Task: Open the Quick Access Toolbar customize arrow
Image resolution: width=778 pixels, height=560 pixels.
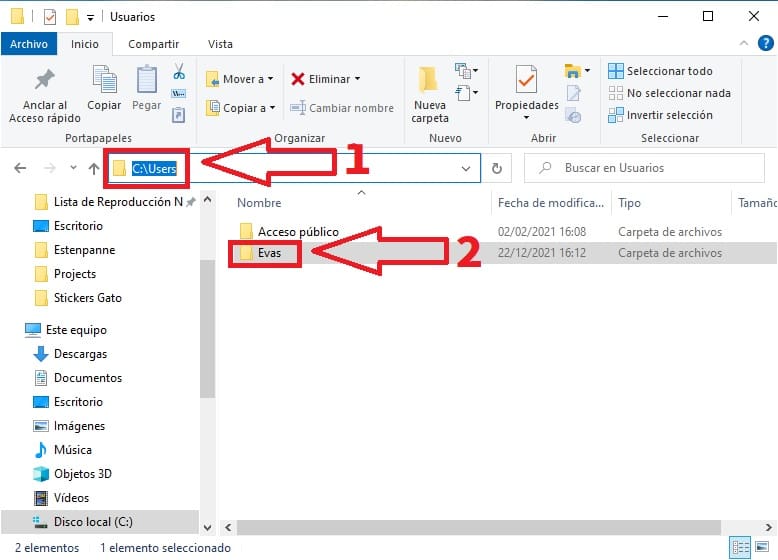Action: [x=90, y=18]
